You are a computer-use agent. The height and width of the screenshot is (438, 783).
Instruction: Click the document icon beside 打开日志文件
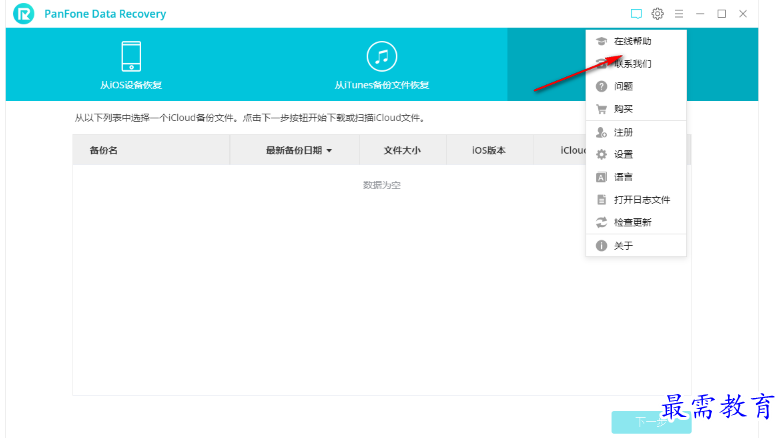pos(601,200)
